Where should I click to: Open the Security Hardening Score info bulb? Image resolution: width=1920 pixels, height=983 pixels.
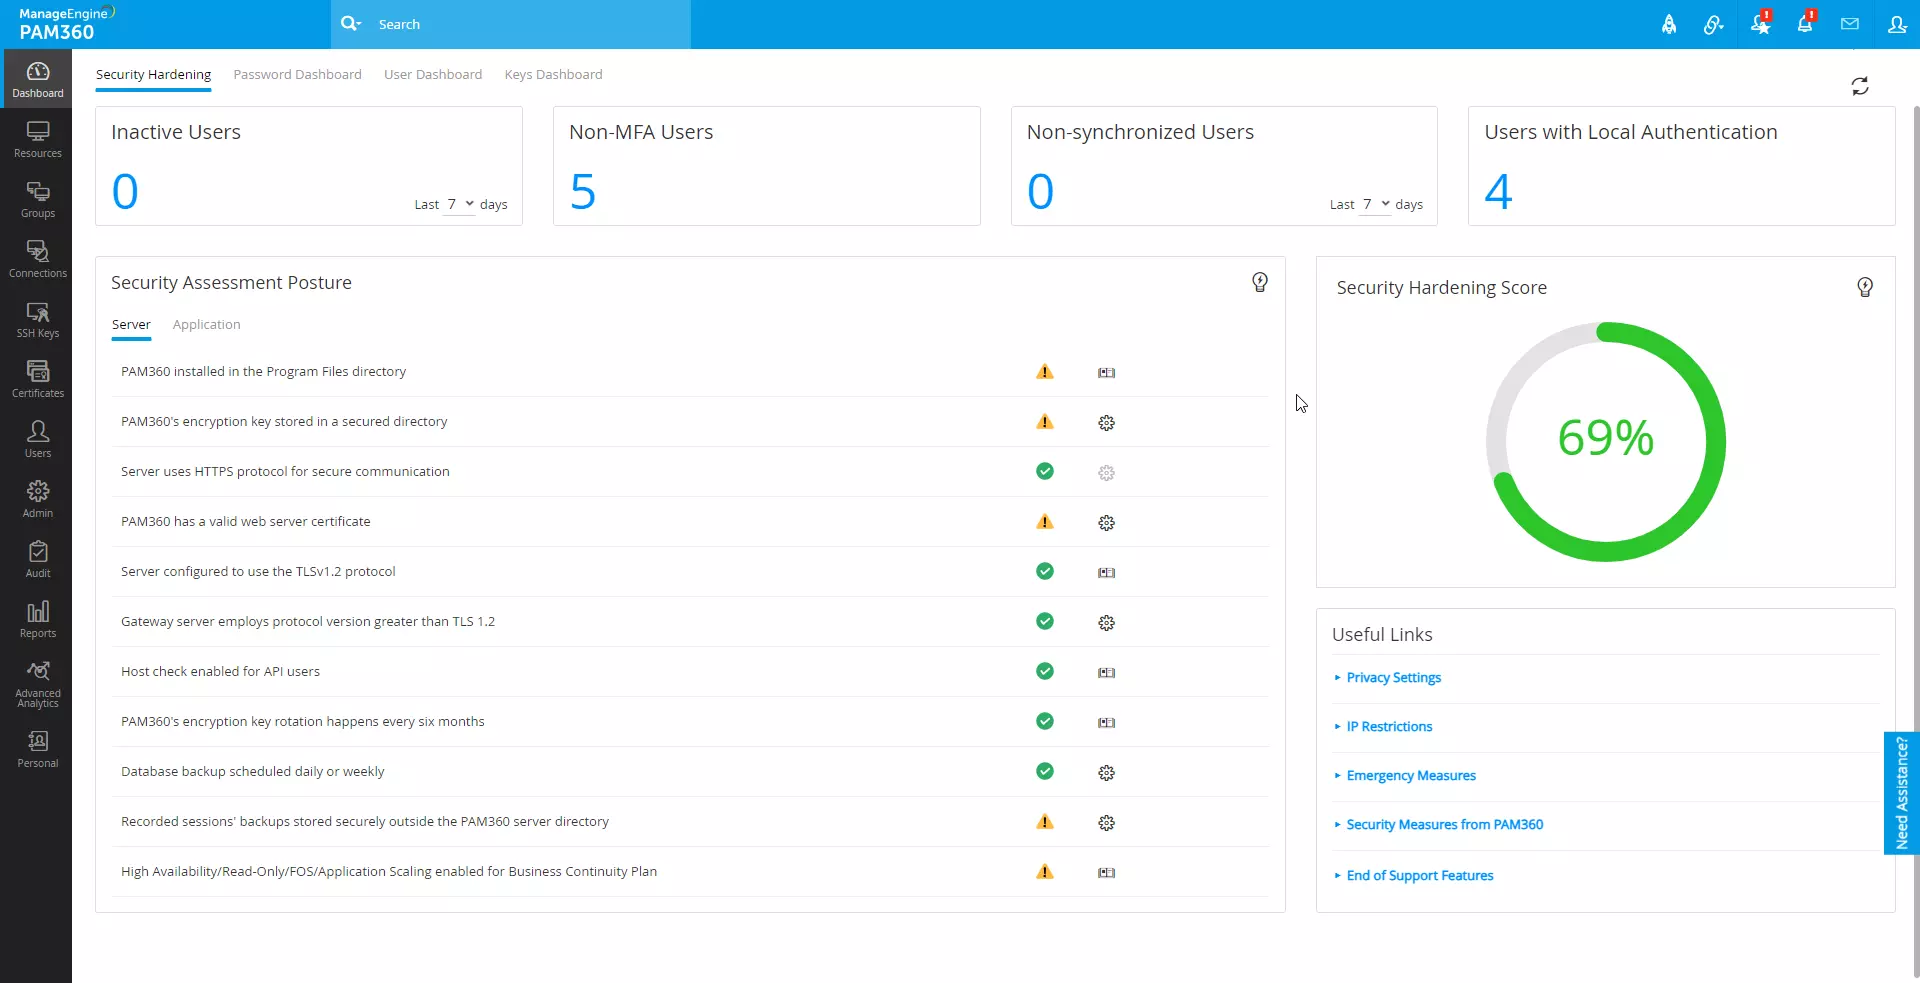tap(1864, 287)
